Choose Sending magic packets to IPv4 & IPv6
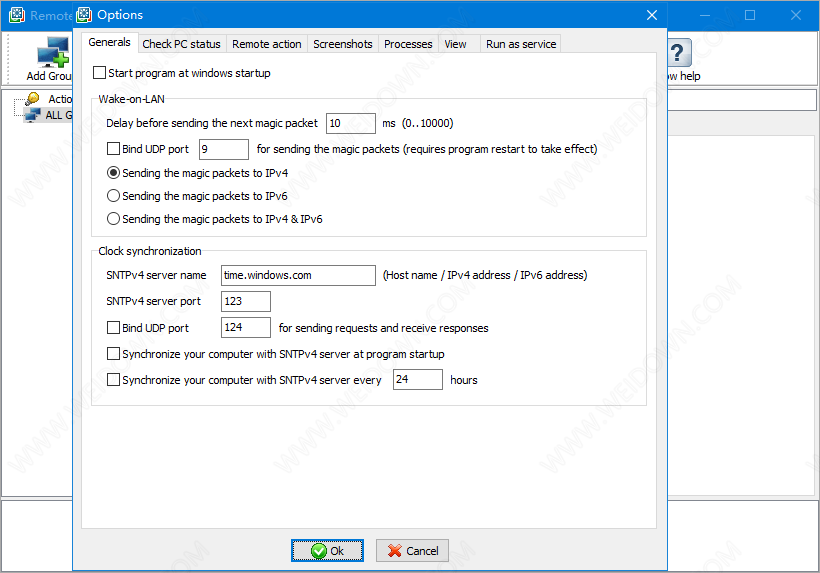The image size is (820, 573). 113,219
